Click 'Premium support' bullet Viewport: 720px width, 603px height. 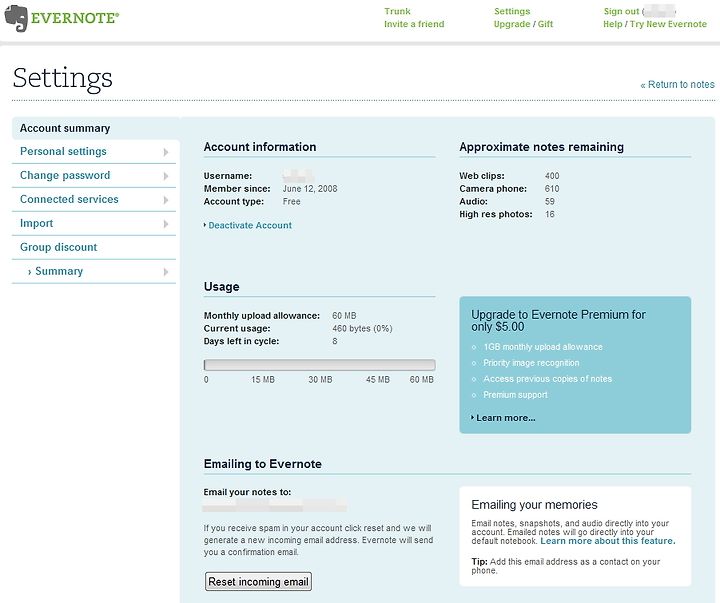(515, 395)
